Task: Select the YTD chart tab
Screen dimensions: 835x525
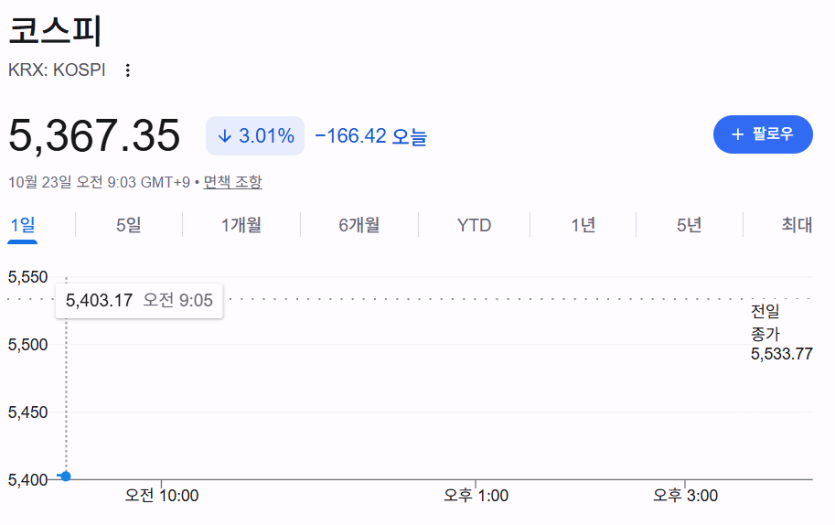Action: 474,225
